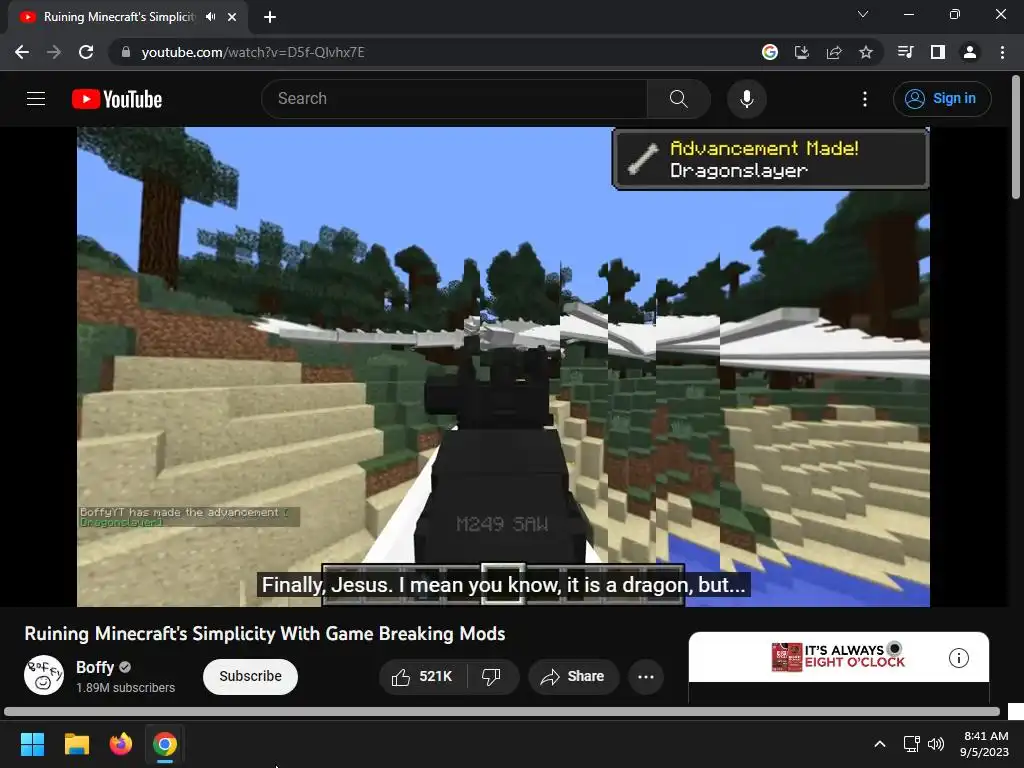Open Chrome tab search chevron

[x=863, y=14]
